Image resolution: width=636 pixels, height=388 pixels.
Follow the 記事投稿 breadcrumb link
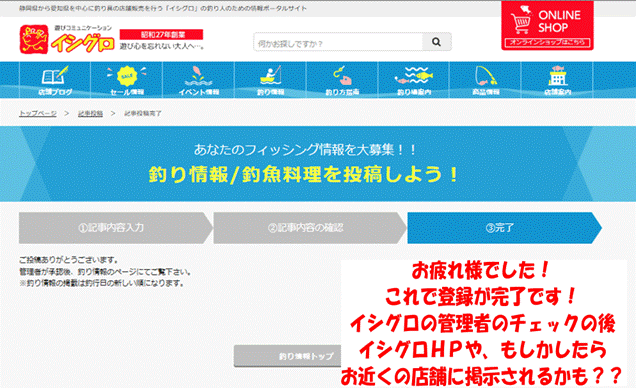tap(90, 114)
